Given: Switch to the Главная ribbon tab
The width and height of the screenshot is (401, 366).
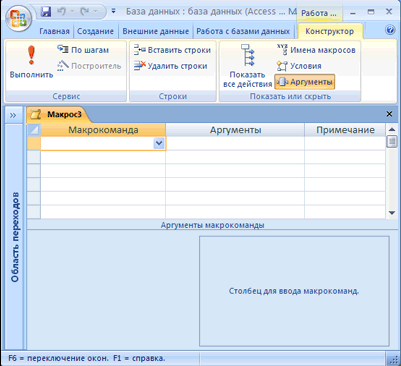Looking at the screenshot, I should [54, 31].
